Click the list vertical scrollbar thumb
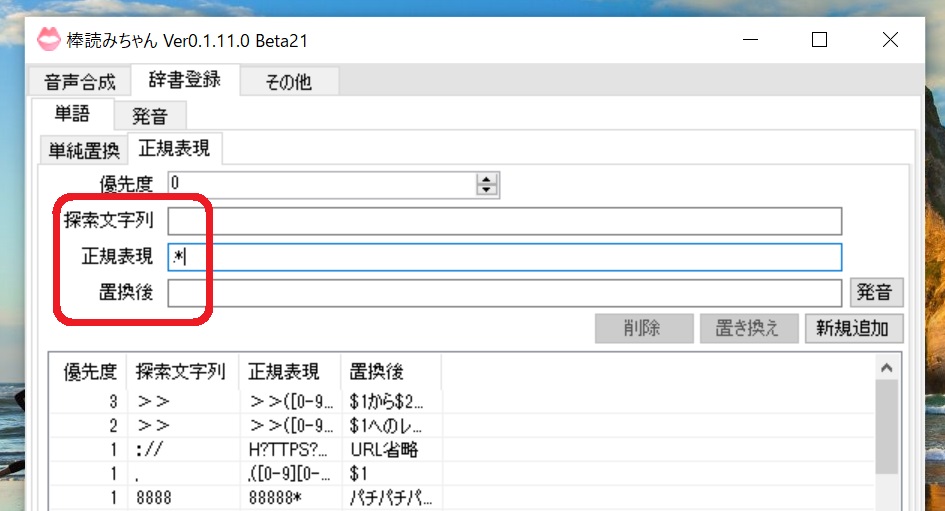The height and width of the screenshot is (511, 945). tap(887, 427)
